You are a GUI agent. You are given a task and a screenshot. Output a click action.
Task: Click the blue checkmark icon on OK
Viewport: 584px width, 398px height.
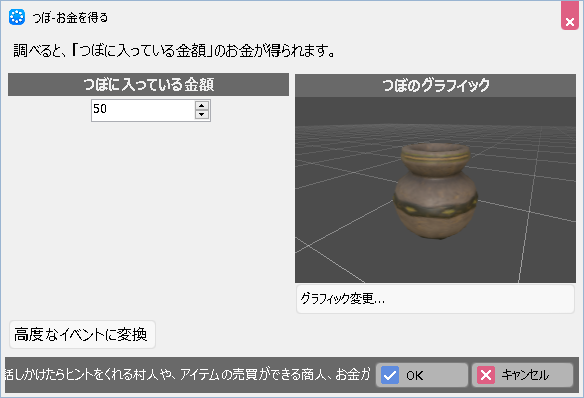390,375
